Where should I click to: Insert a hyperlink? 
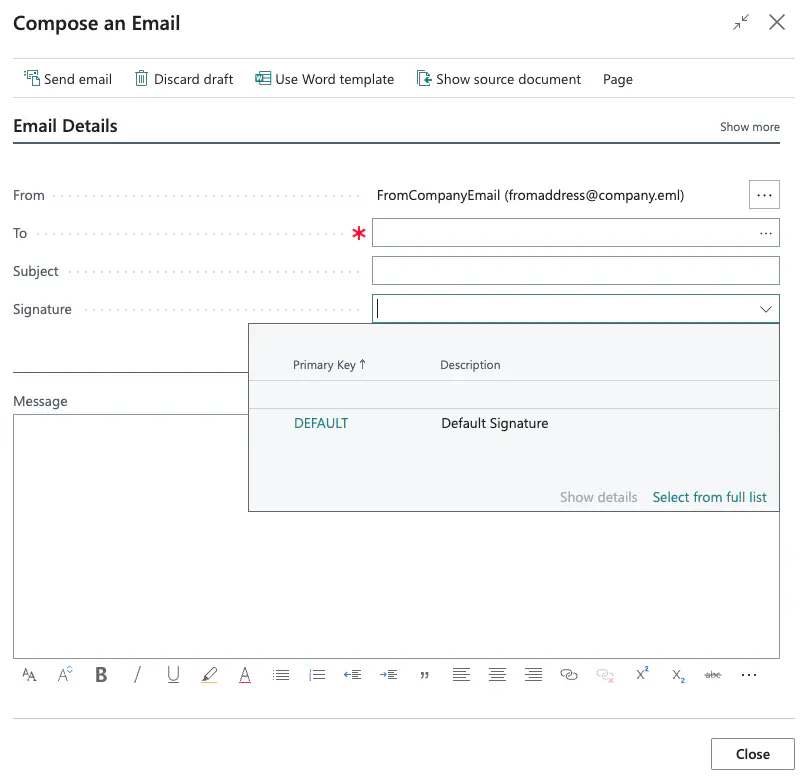coord(569,675)
